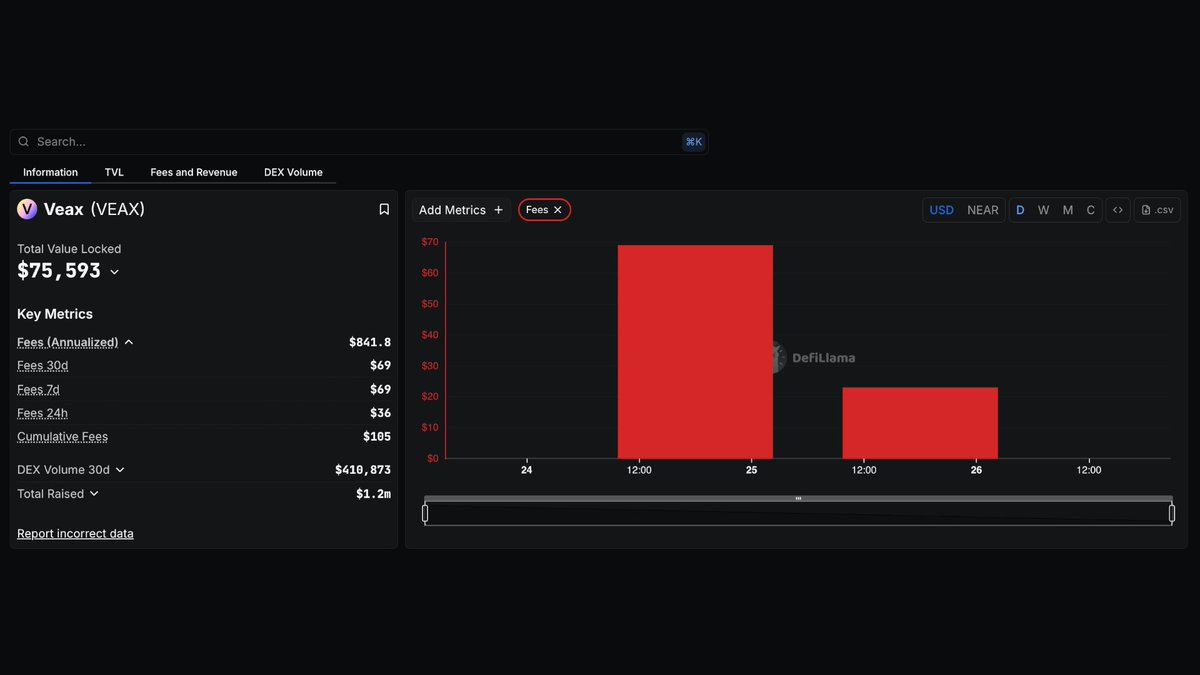This screenshot has height=675, width=1200.
Task: Click the $75,593 TVL value
Action: coord(59,271)
